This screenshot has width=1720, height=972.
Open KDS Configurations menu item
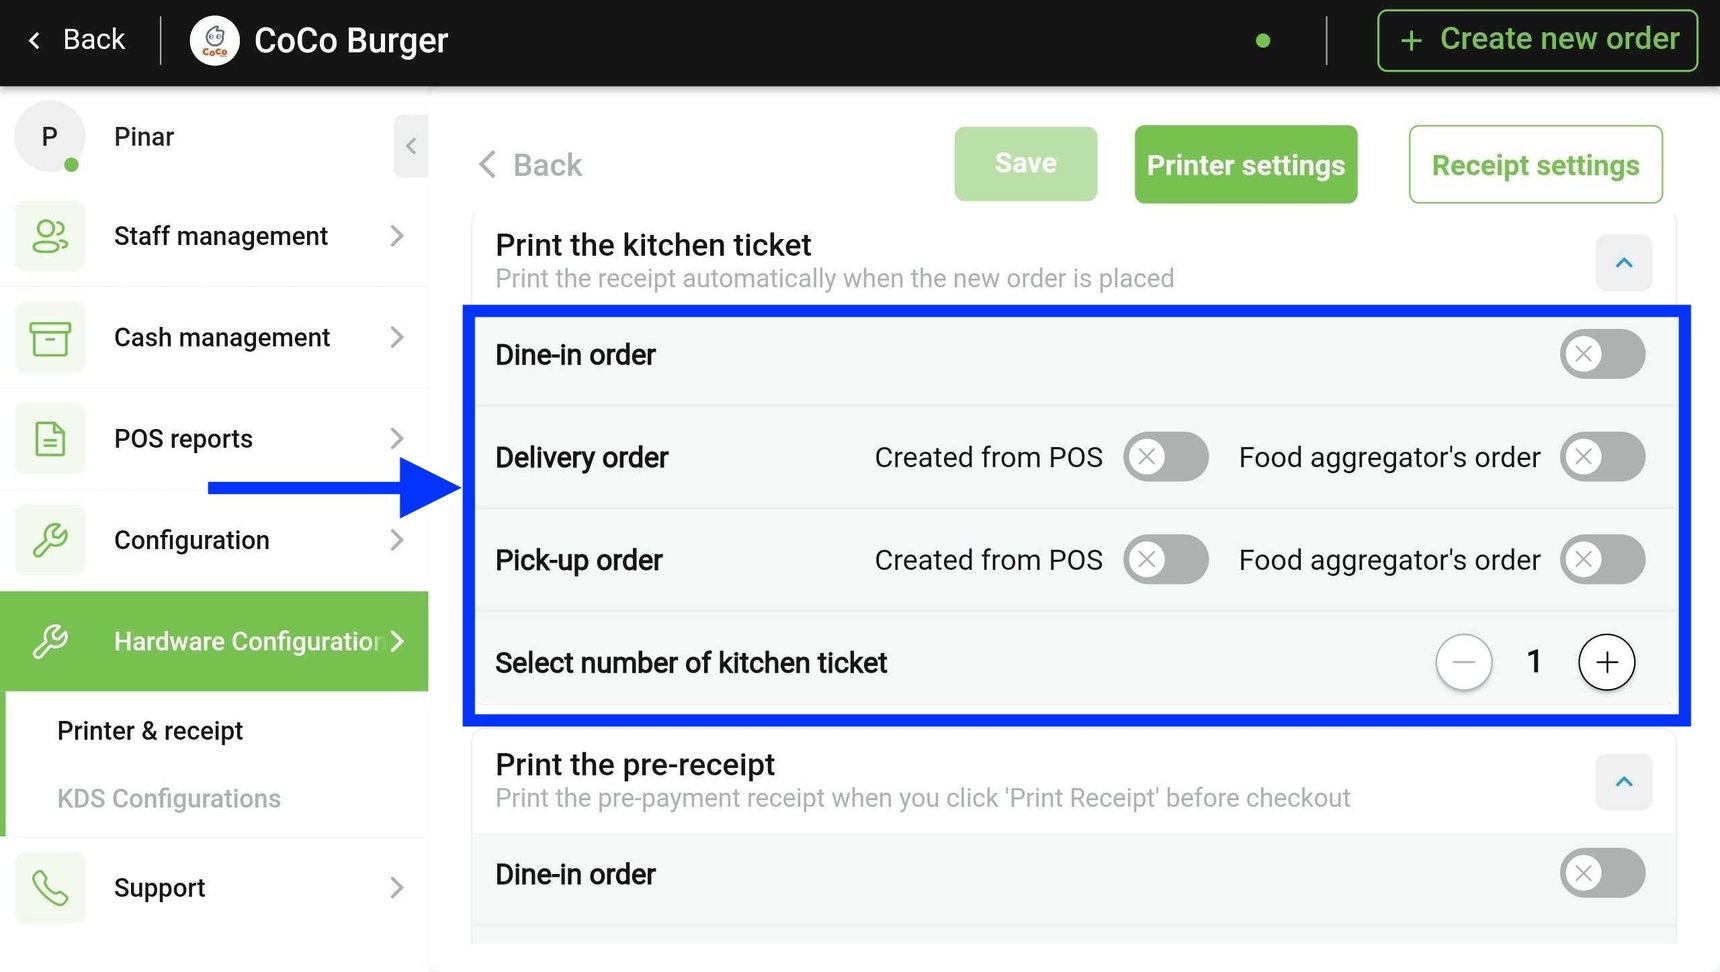tap(167, 798)
